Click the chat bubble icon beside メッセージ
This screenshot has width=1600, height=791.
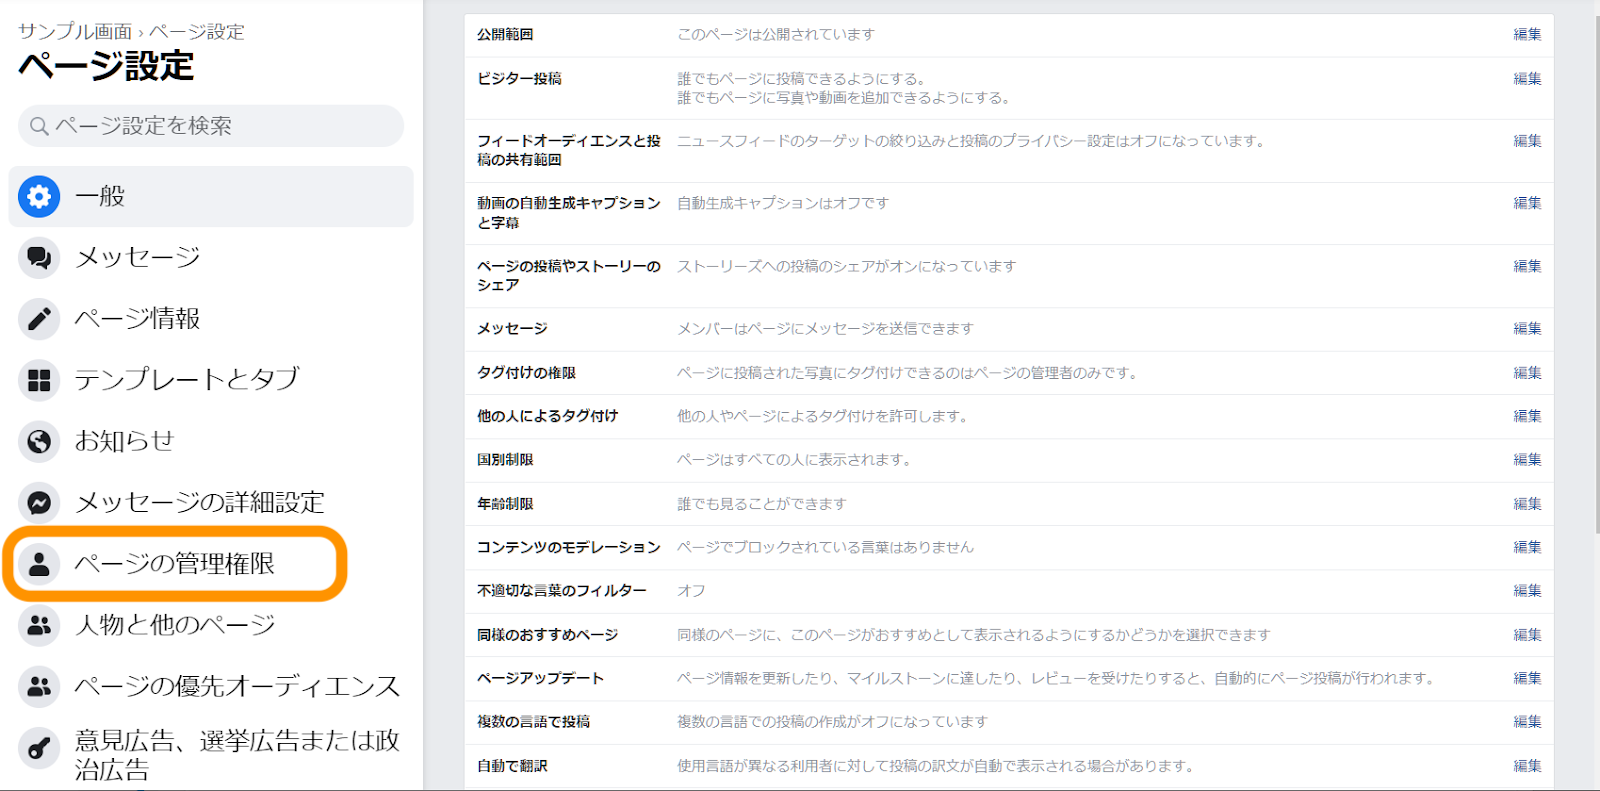[x=39, y=258]
